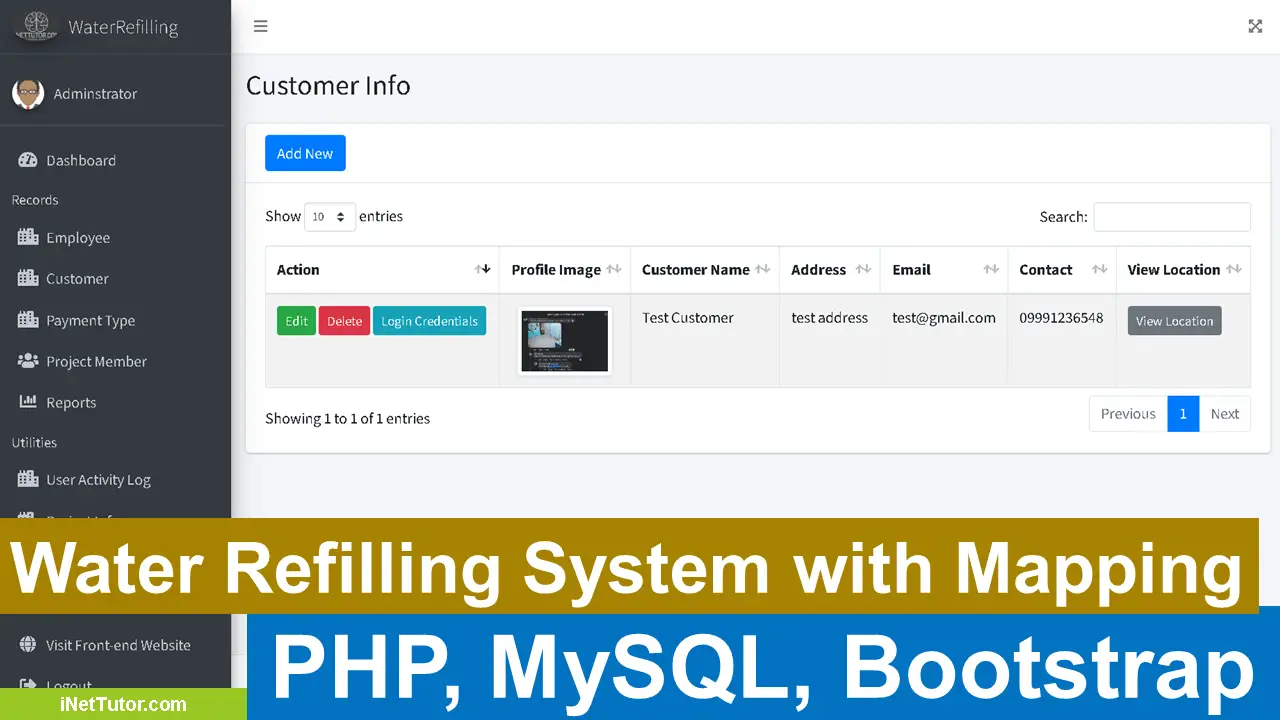
Task: Sort by Email column arrows
Action: click(x=991, y=269)
